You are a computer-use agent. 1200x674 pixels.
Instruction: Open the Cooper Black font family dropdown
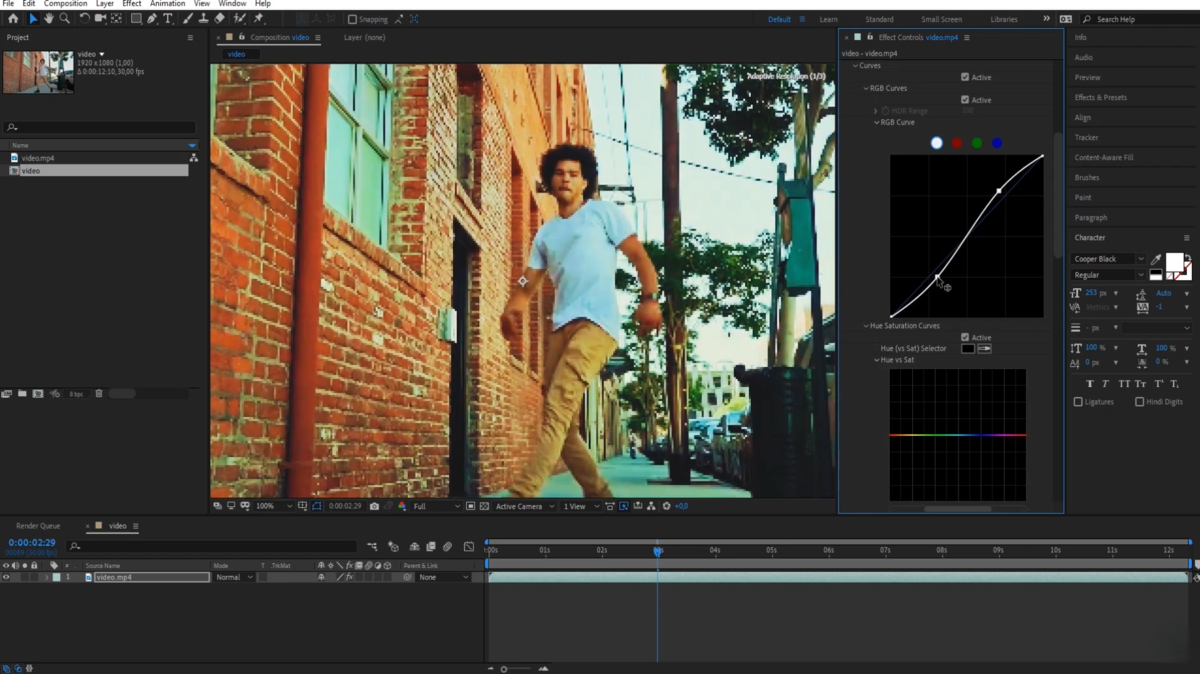click(x=1108, y=259)
